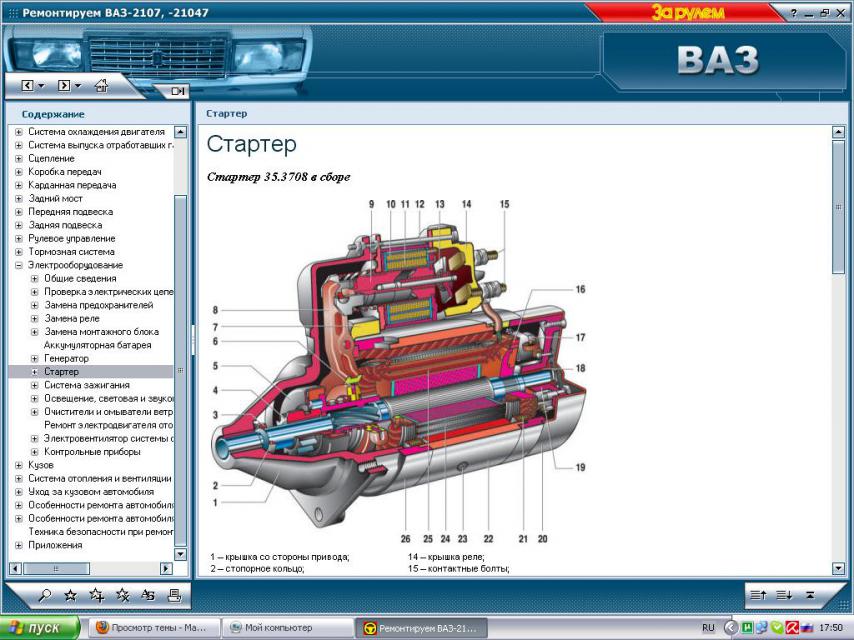
Task: Open the Контрольные приборы entry
Action: [93, 452]
